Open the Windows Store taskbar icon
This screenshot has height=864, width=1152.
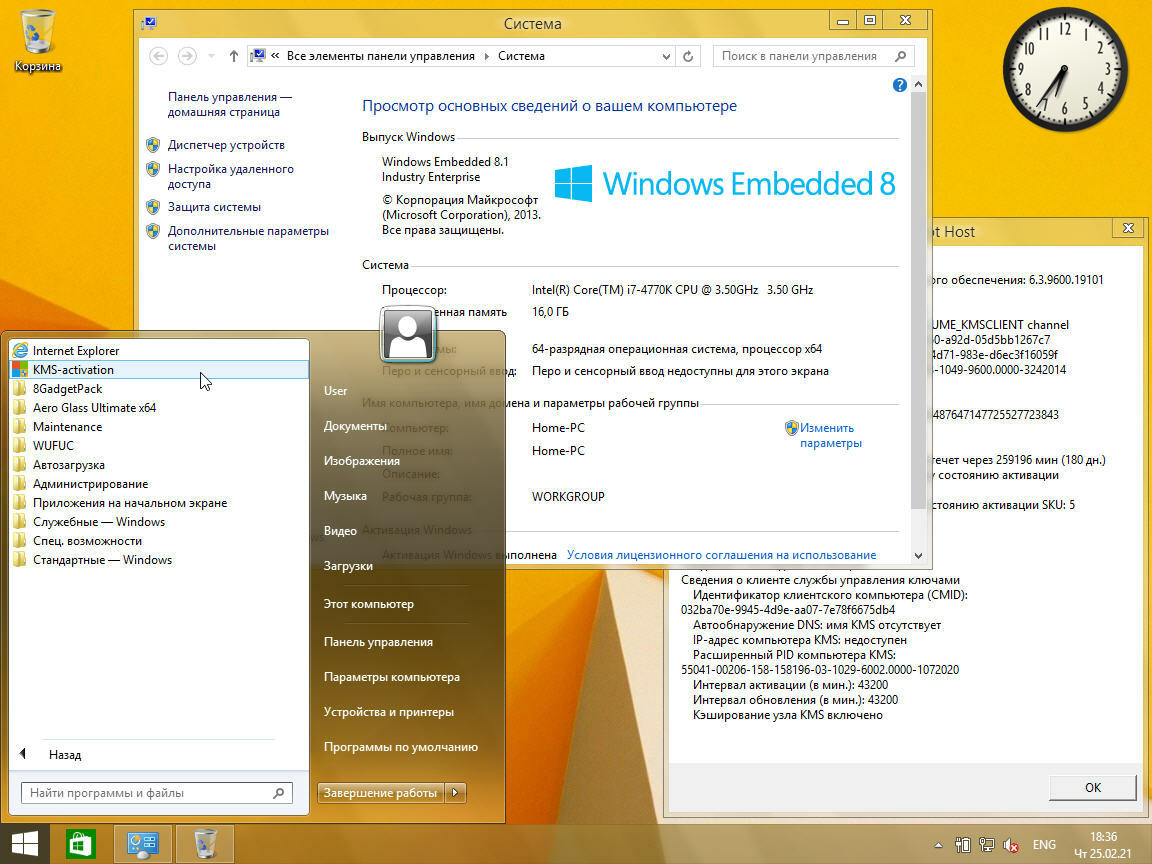(x=81, y=843)
